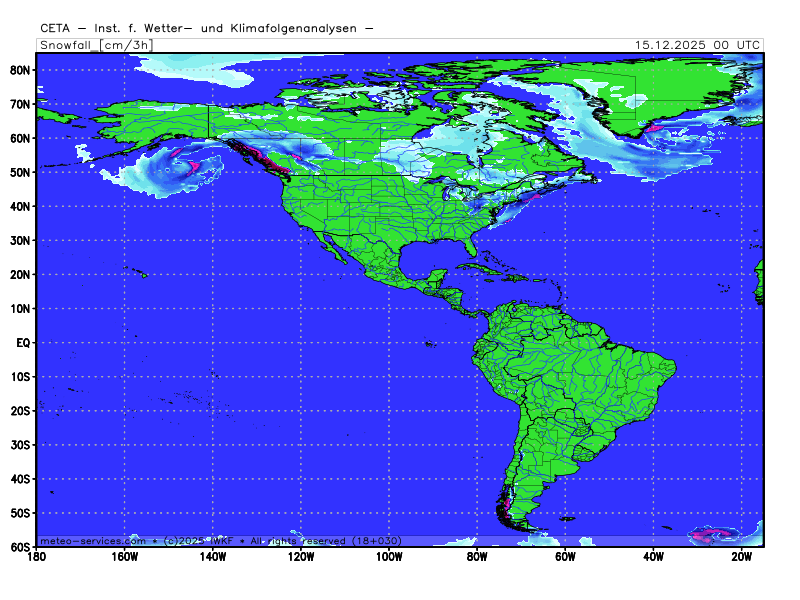Select the 100W longitude axis label
Image resolution: width=800 pixels, height=600 pixels.
click(389, 557)
